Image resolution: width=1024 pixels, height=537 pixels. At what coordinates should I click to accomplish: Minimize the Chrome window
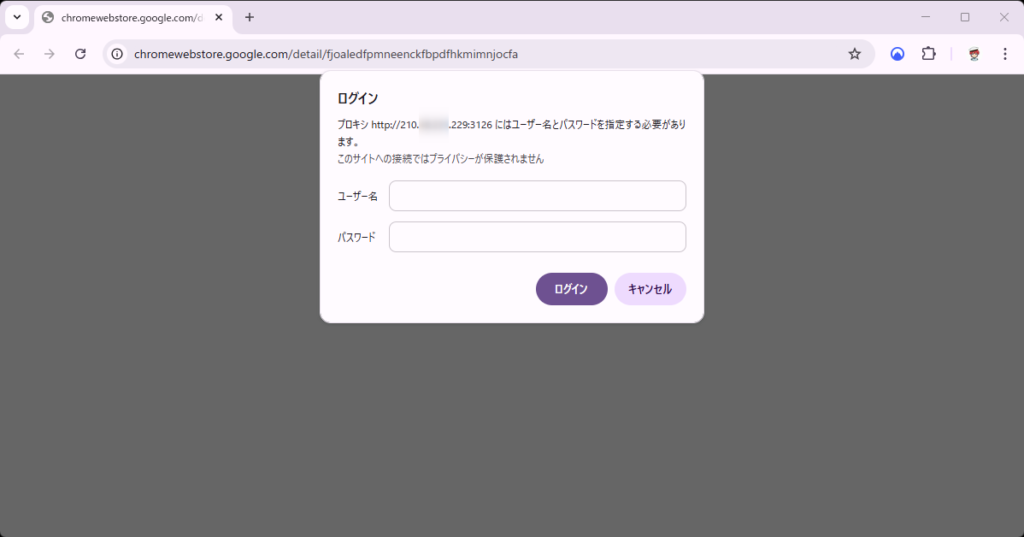[x=926, y=17]
